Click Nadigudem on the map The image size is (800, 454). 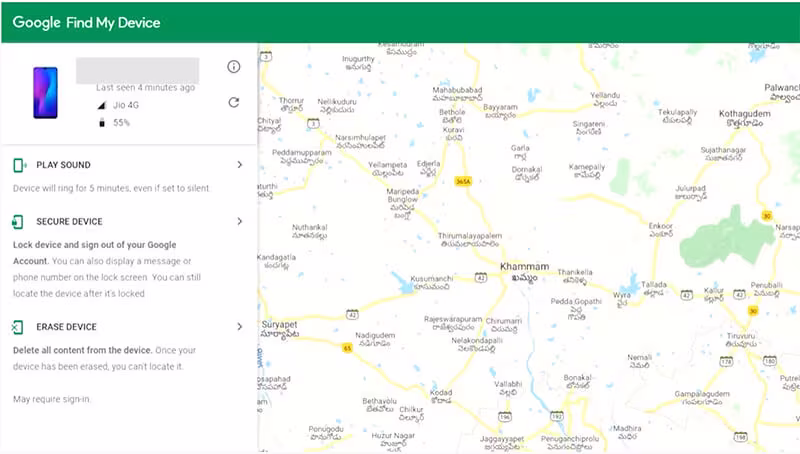374,339
